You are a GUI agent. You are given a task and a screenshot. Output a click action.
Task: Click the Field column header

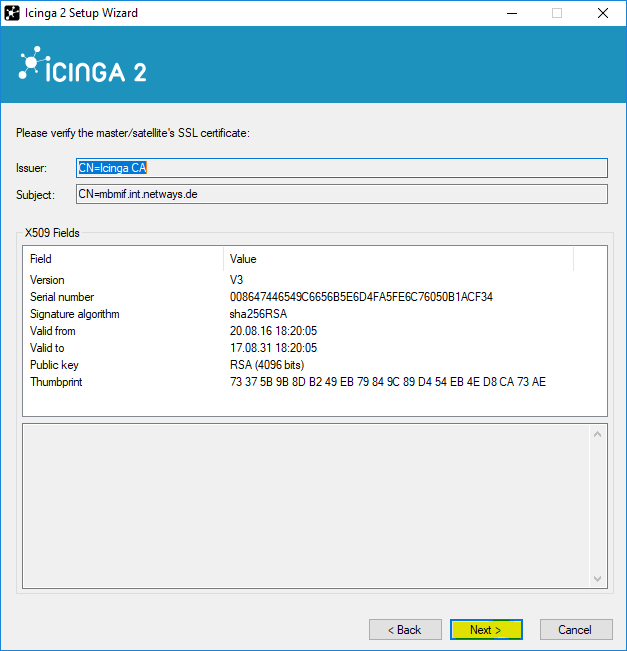tap(123, 259)
